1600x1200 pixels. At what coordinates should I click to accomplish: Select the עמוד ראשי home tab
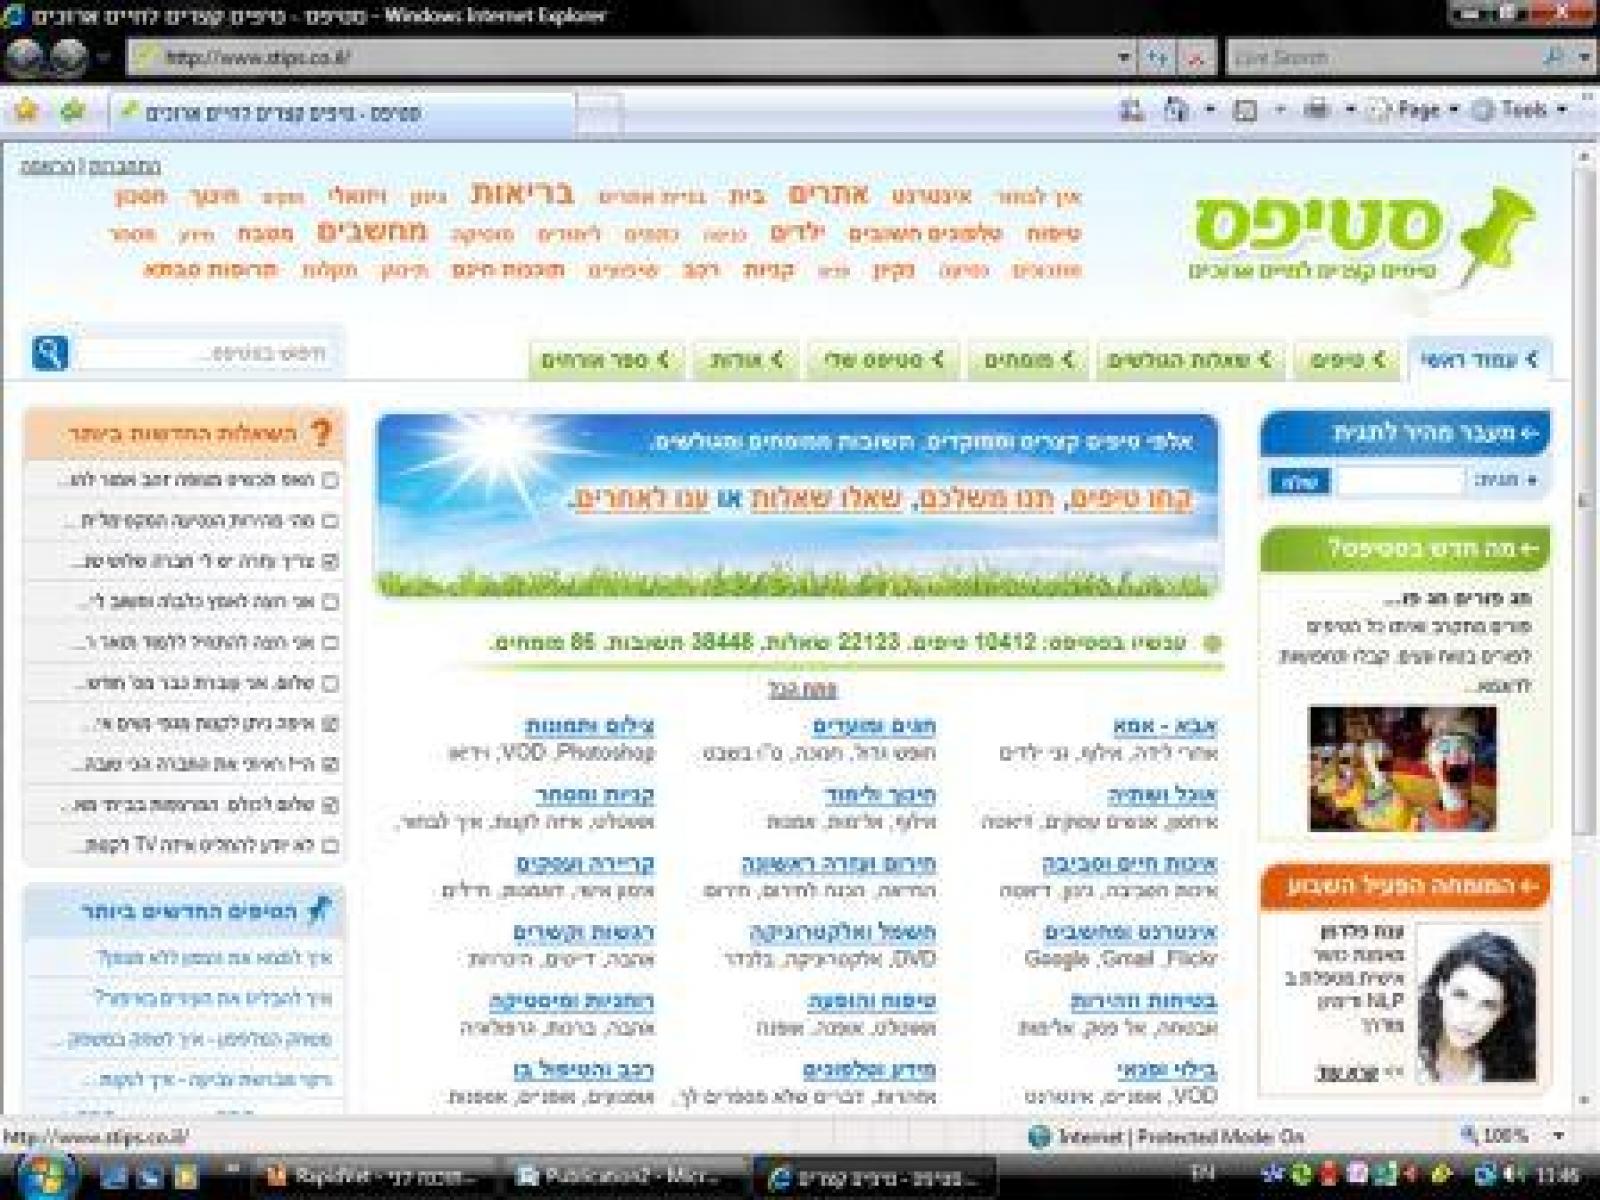1478,360
